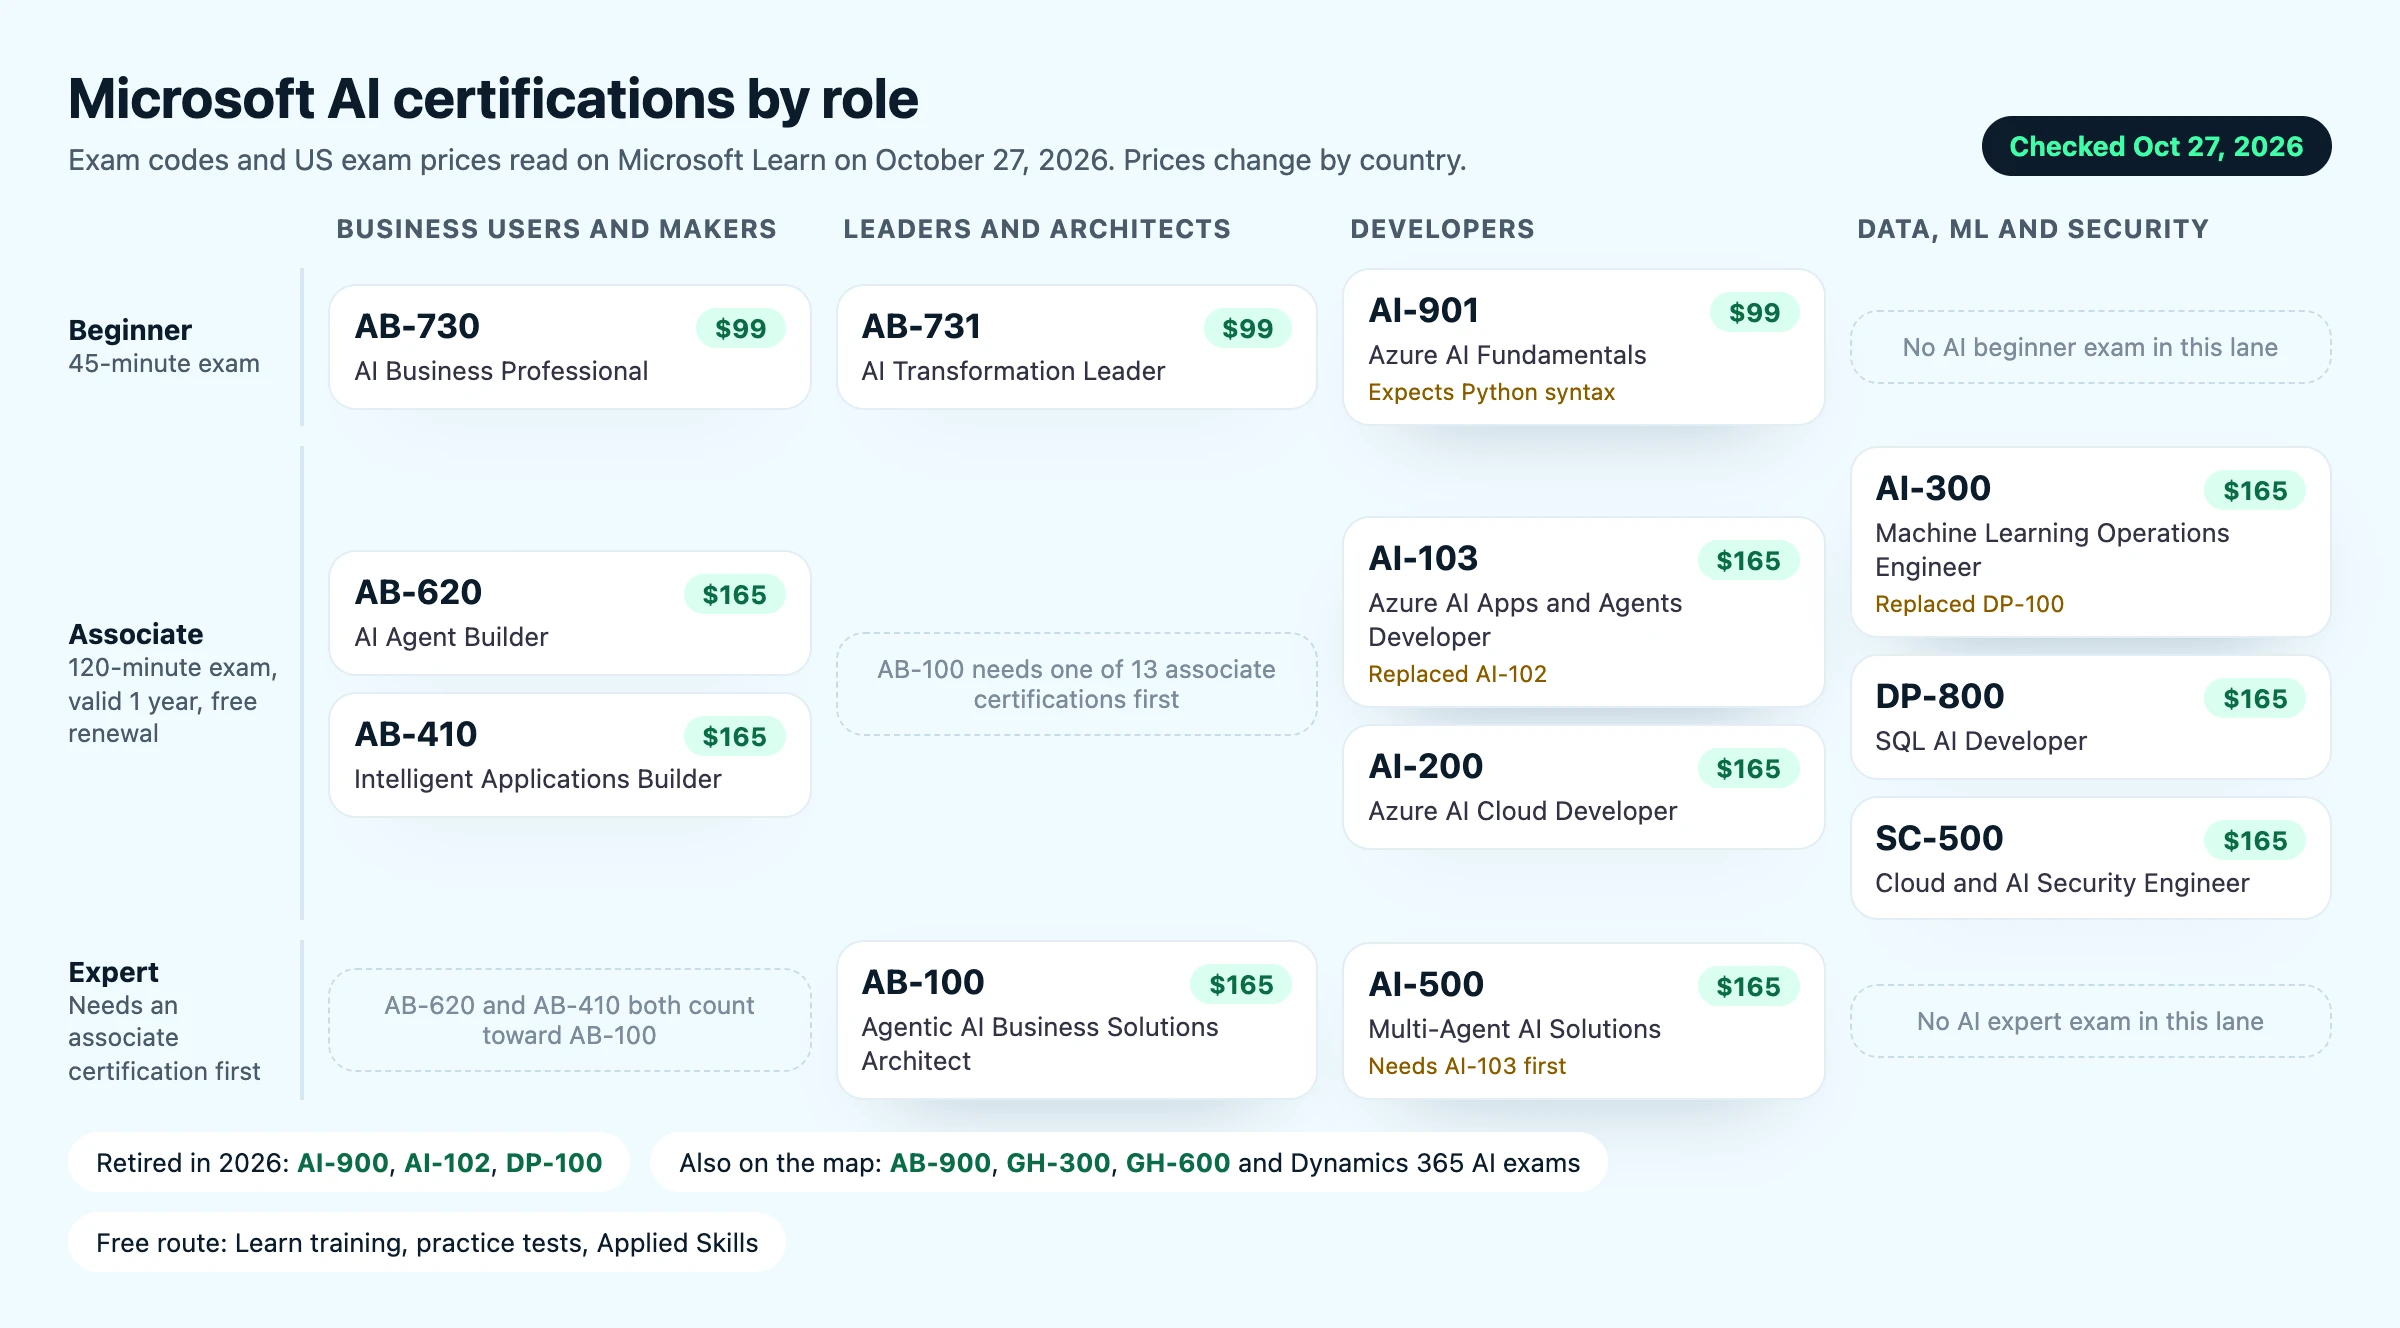The height and width of the screenshot is (1328, 2400).
Task: Click the Data, ML and Security column header
Action: click(2033, 229)
